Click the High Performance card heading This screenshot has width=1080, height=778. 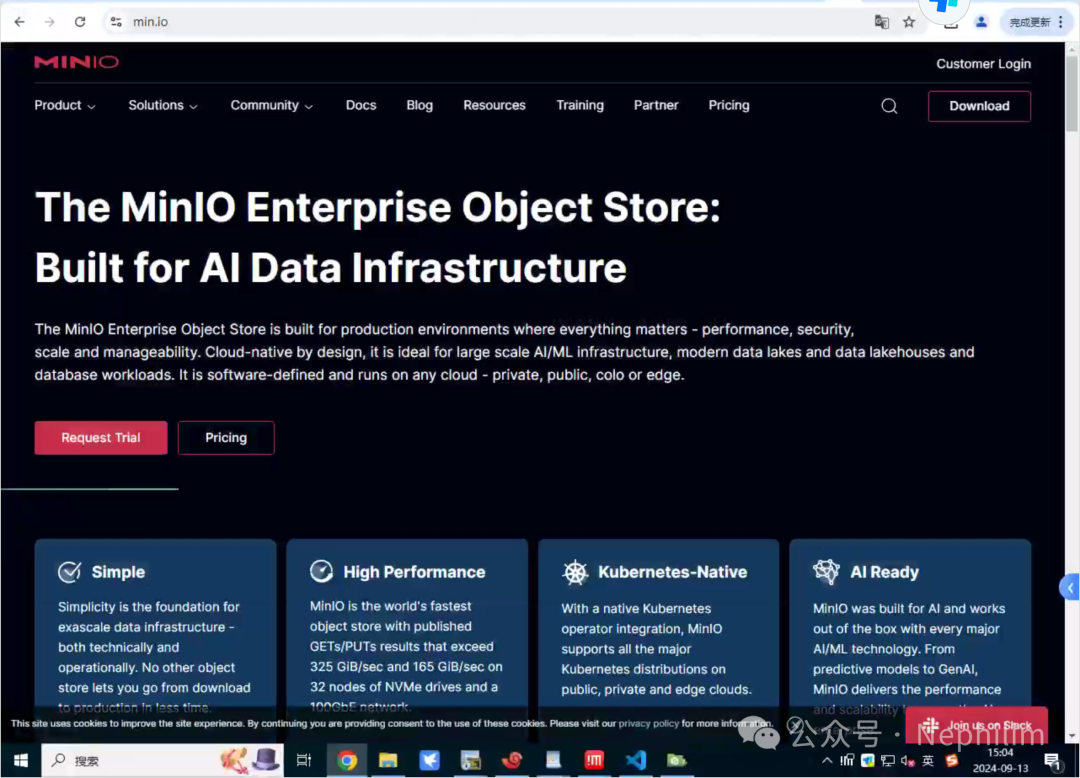[x=414, y=572]
